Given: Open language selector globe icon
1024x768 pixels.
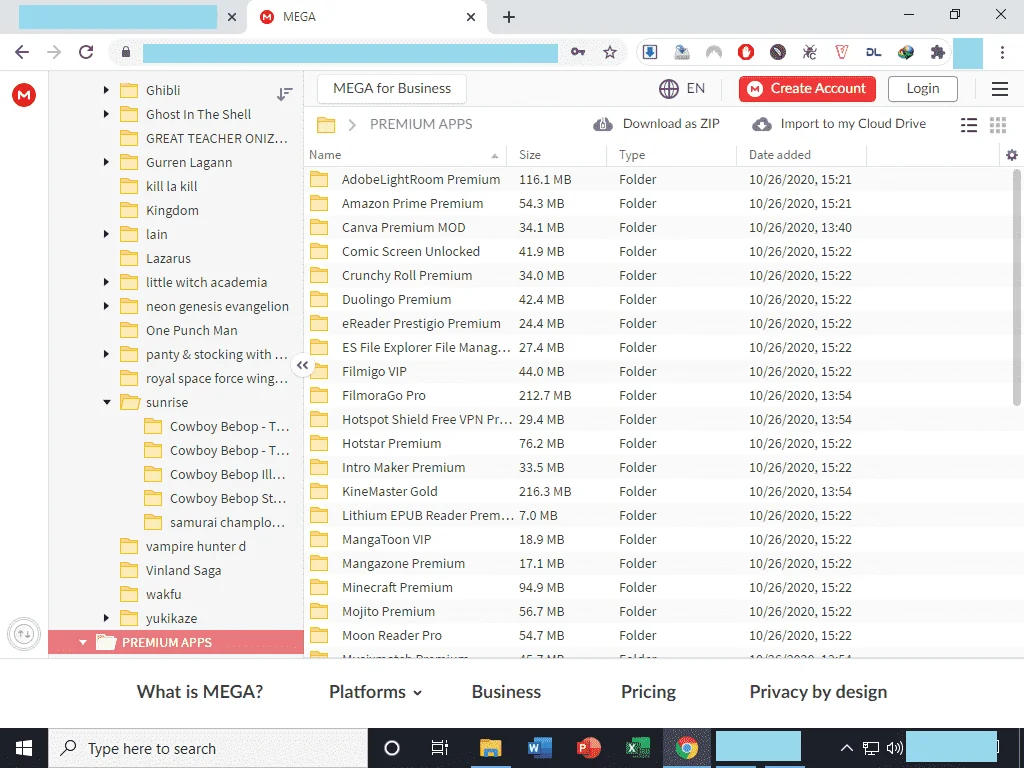Looking at the screenshot, I should [669, 89].
